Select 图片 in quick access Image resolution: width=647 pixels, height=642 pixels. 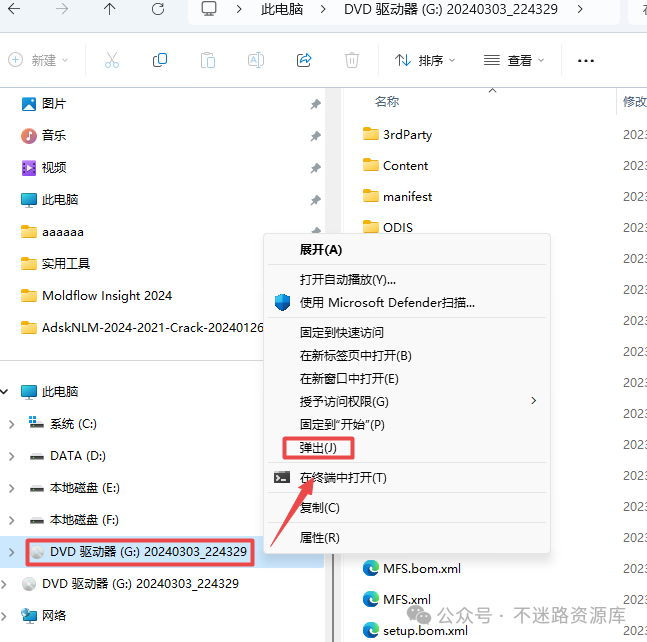(43, 104)
